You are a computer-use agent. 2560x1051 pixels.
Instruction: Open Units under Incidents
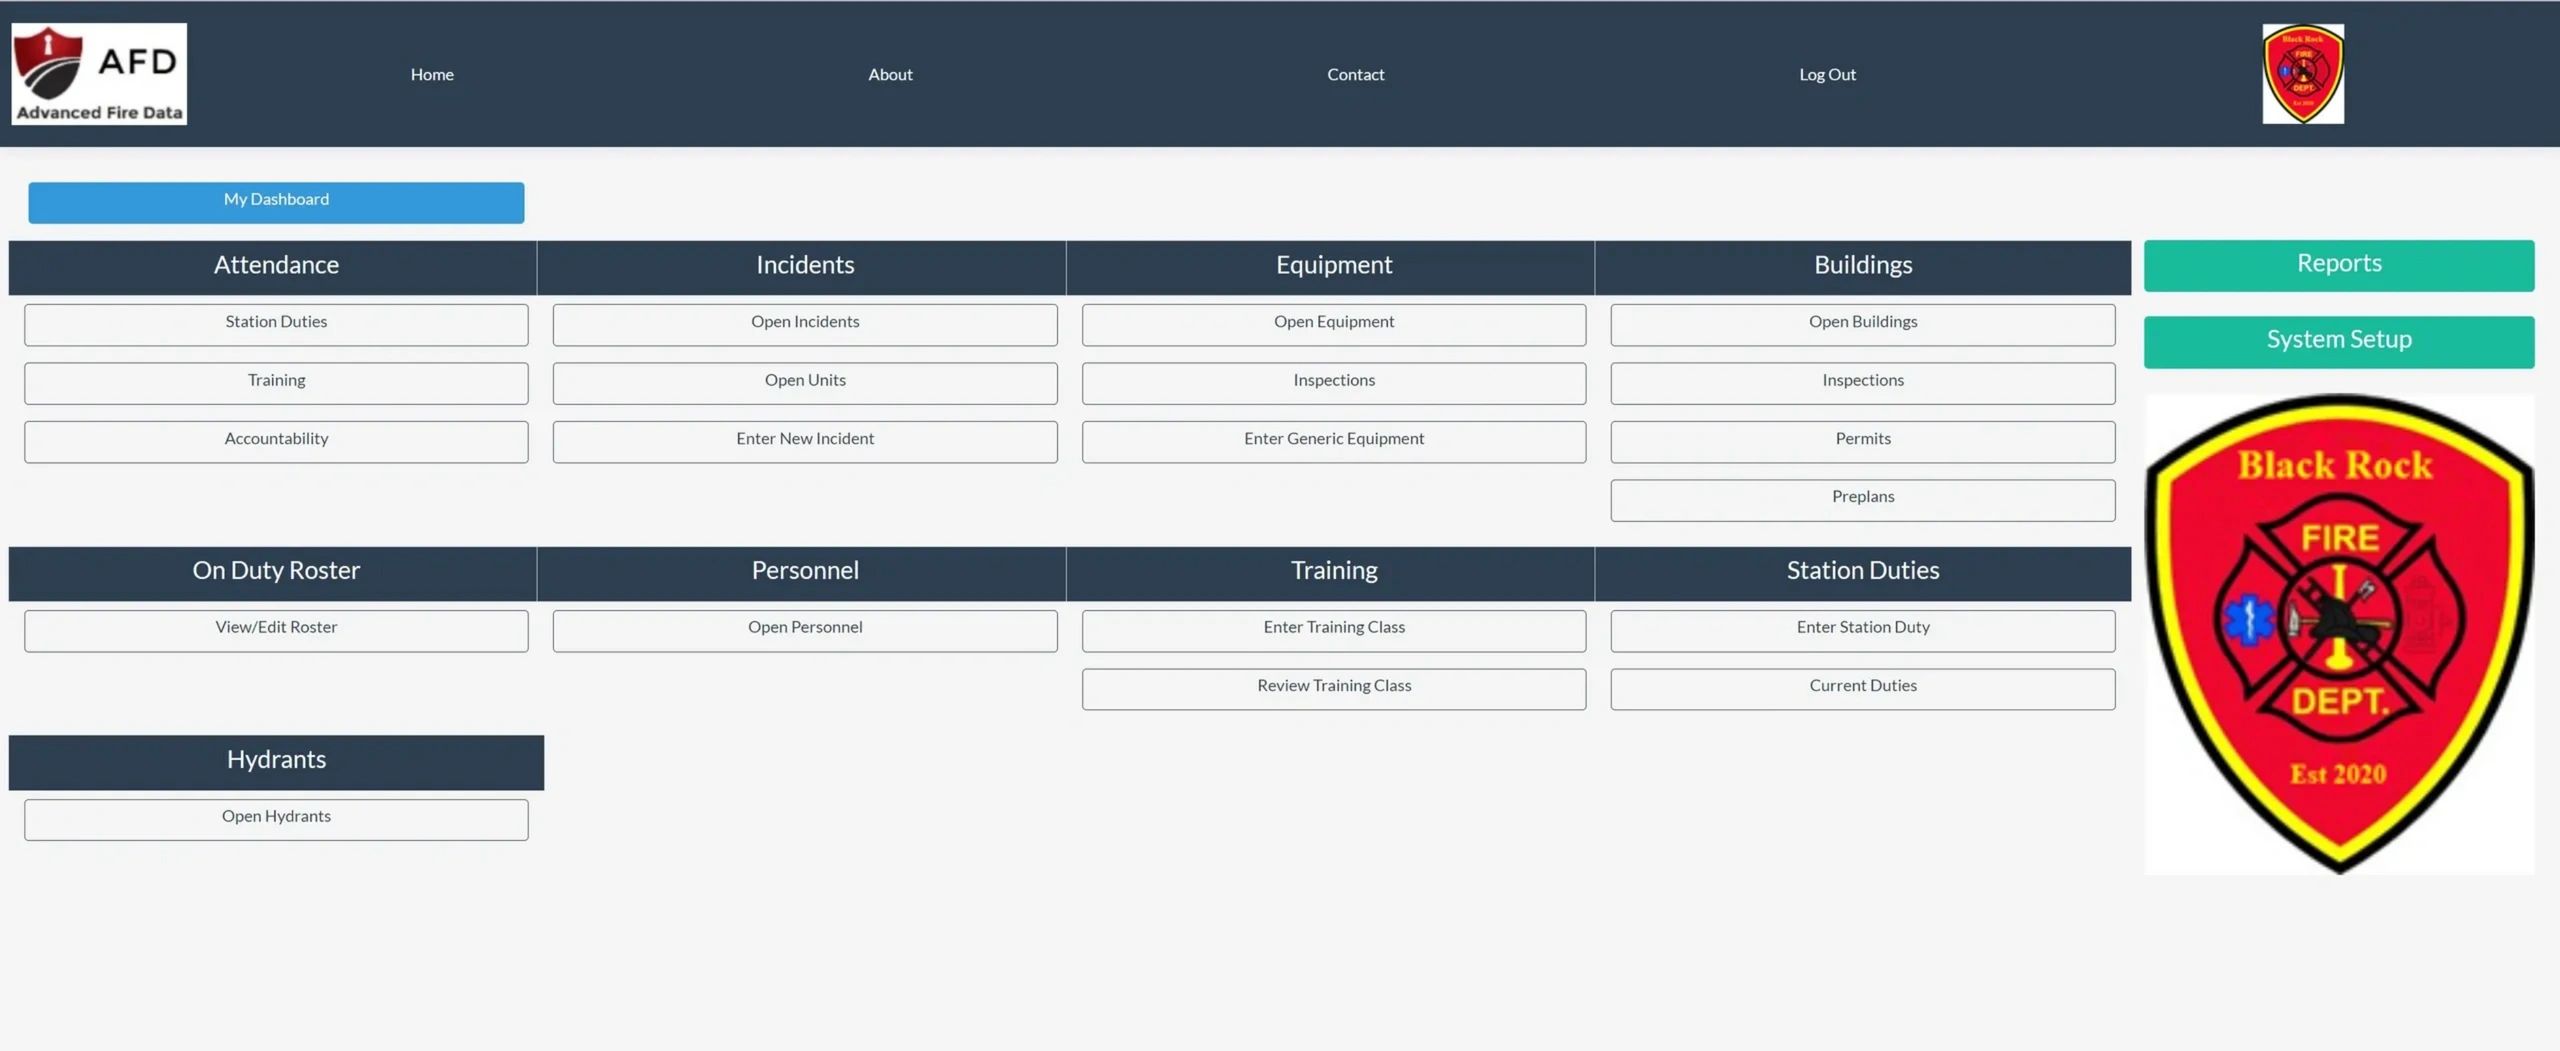[x=804, y=382]
